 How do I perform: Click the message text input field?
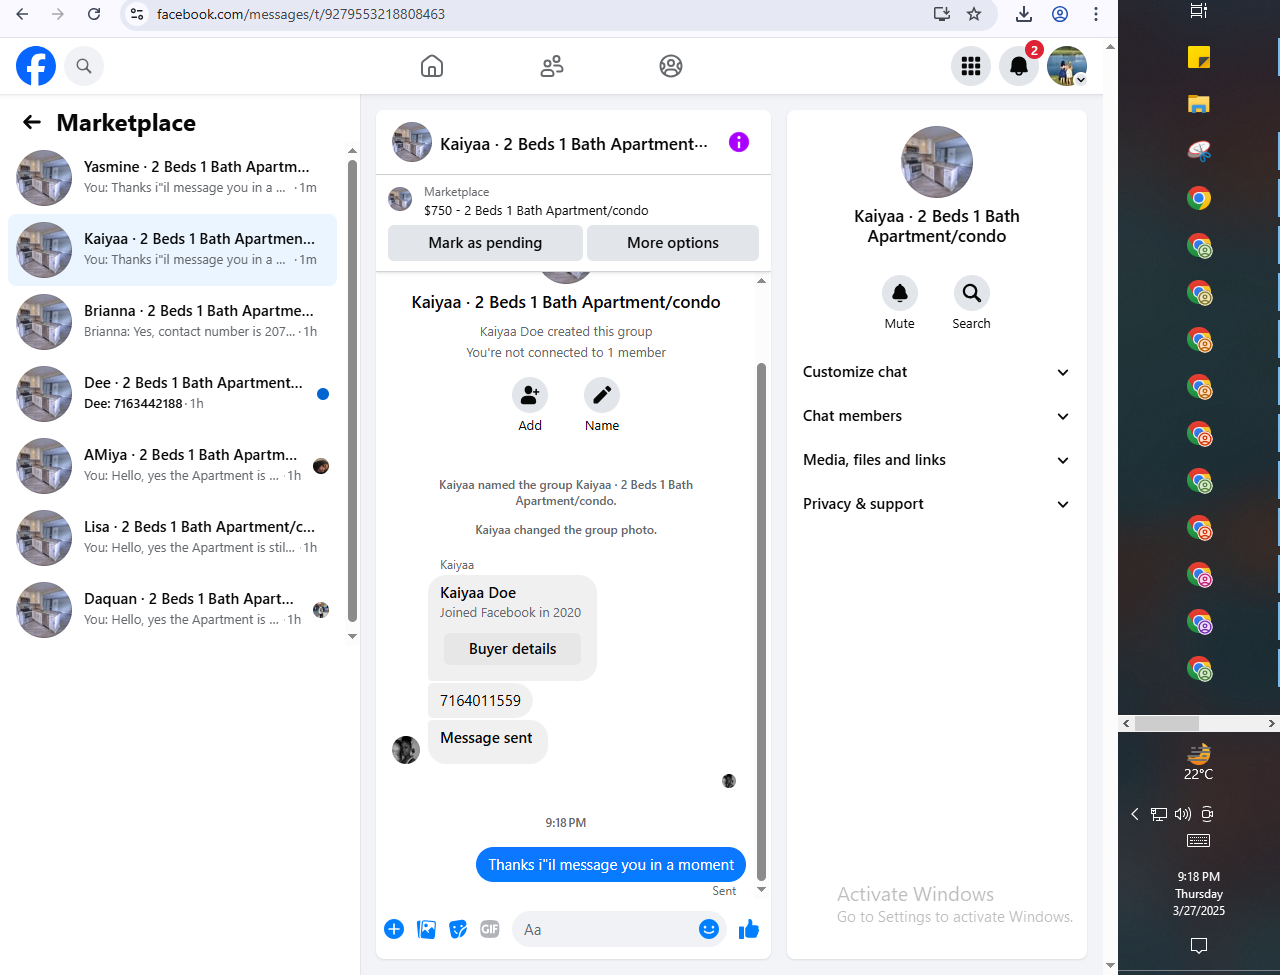click(x=606, y=929)
